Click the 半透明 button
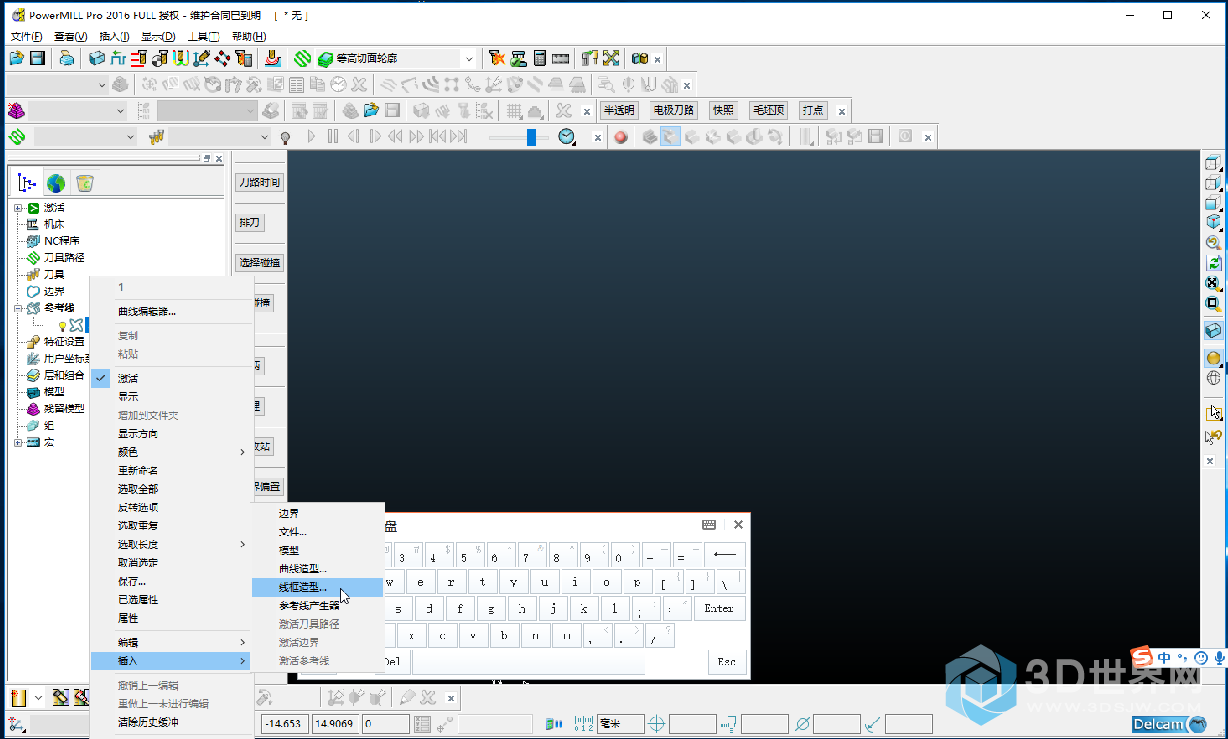The height and width of the screenshot is (739, 1228). (x=619, y=111)
